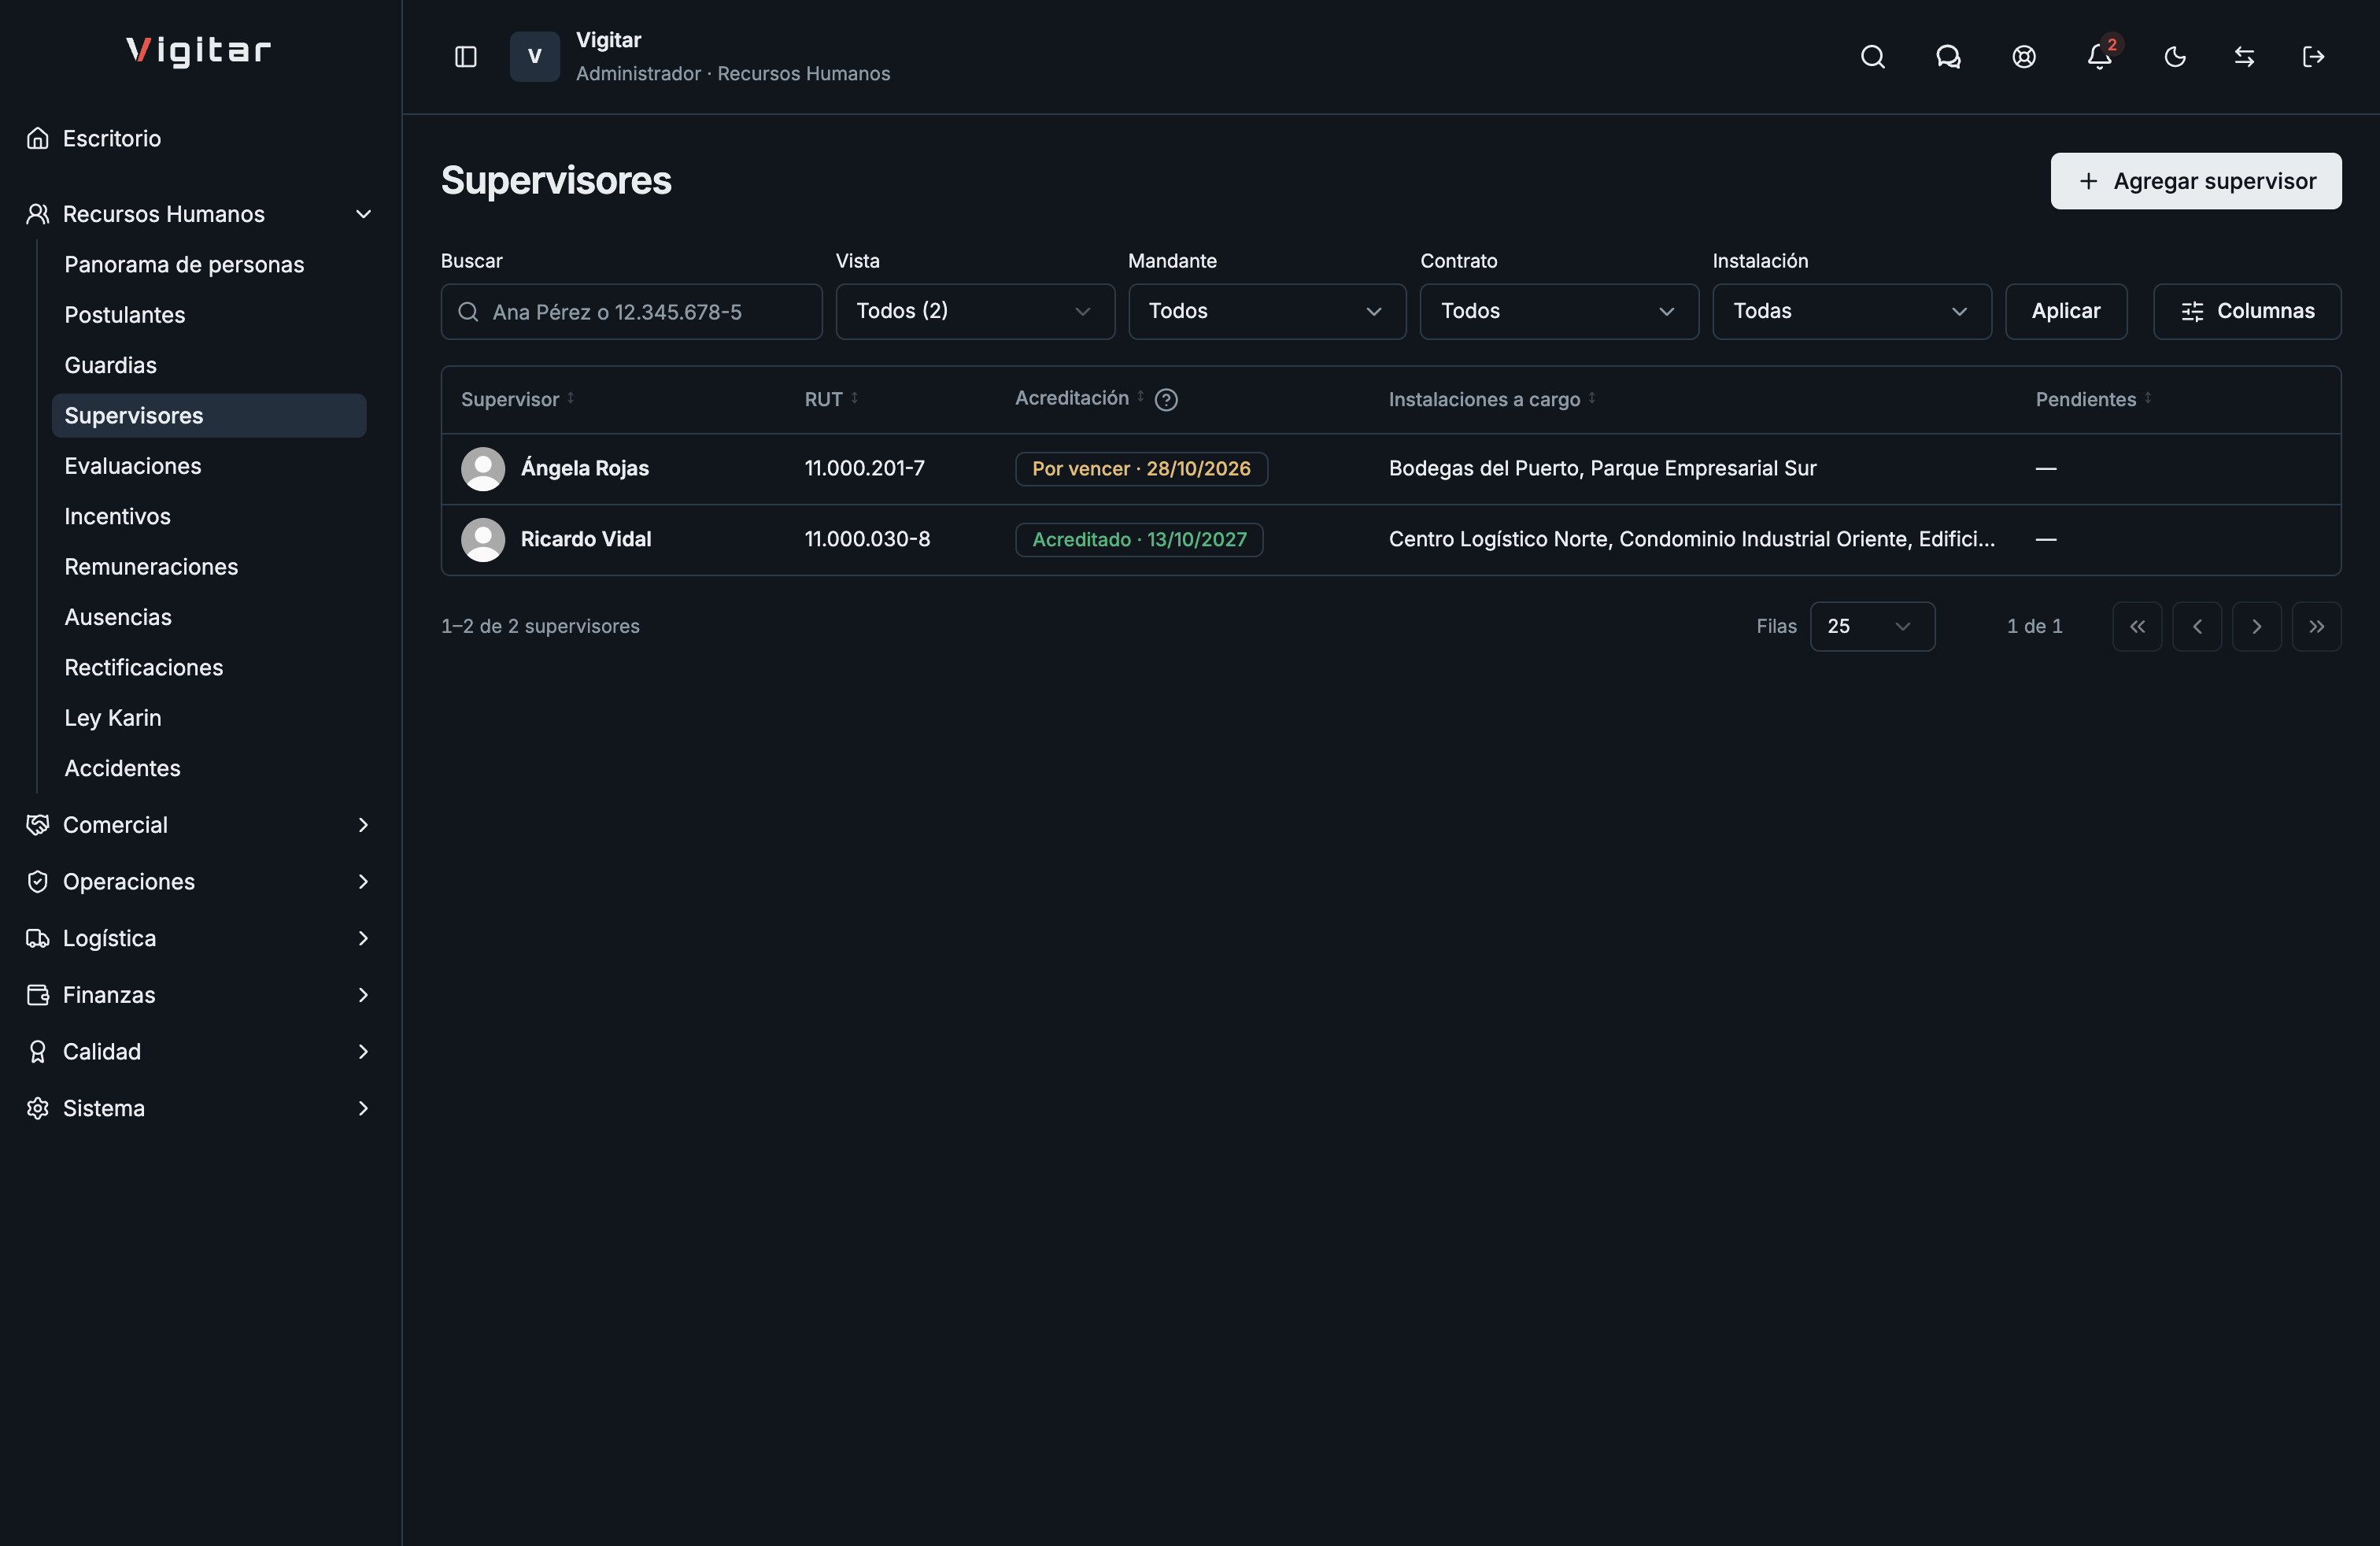Open the Vista dropdown Todos (2)
This screenshot has height=1546, width=2380.
click(x=975, y=311)
